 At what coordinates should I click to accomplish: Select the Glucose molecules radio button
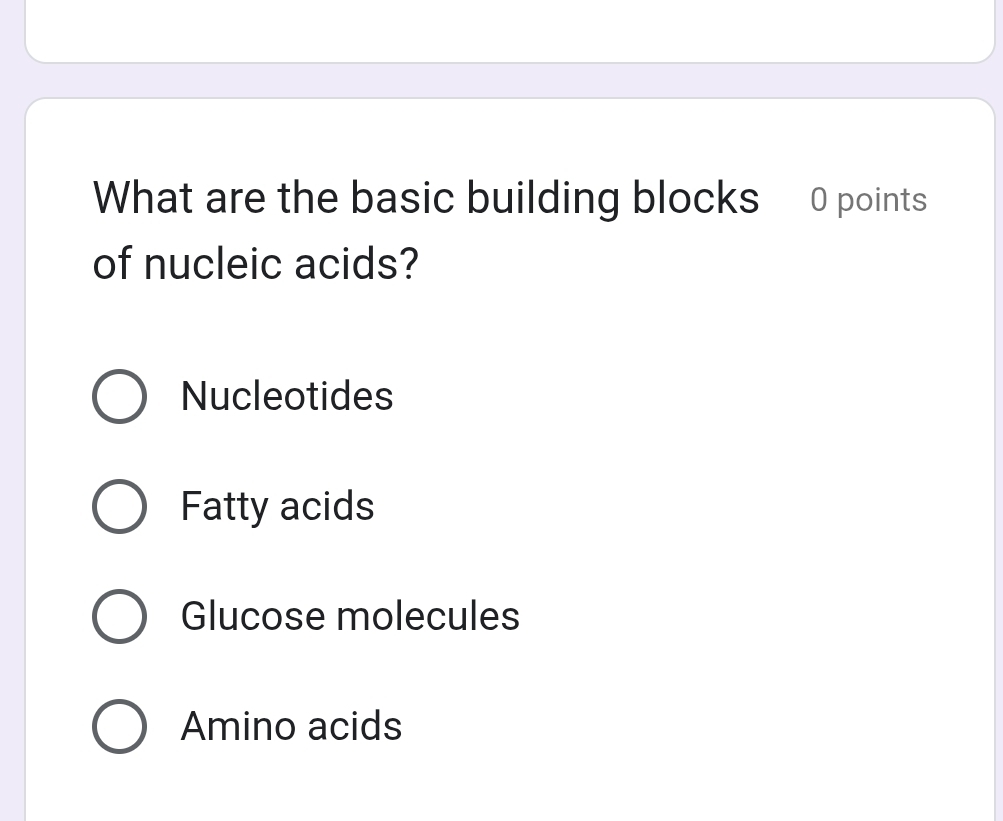pos(119,616)
